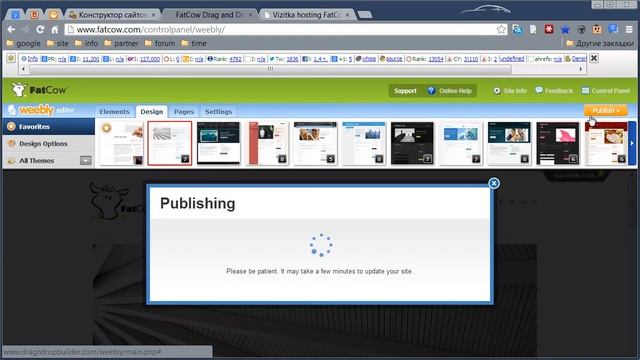Image resolution: width=640 pixels, height=360 pixels.
Task: Click the Weebly editor logo
Action: (x=41, y=110)
